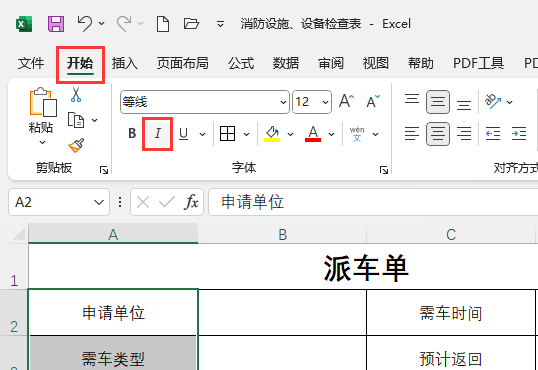Apply cell borders with grid icon
The height and width of the screenshot is (370, 538).
pos(227,134)
